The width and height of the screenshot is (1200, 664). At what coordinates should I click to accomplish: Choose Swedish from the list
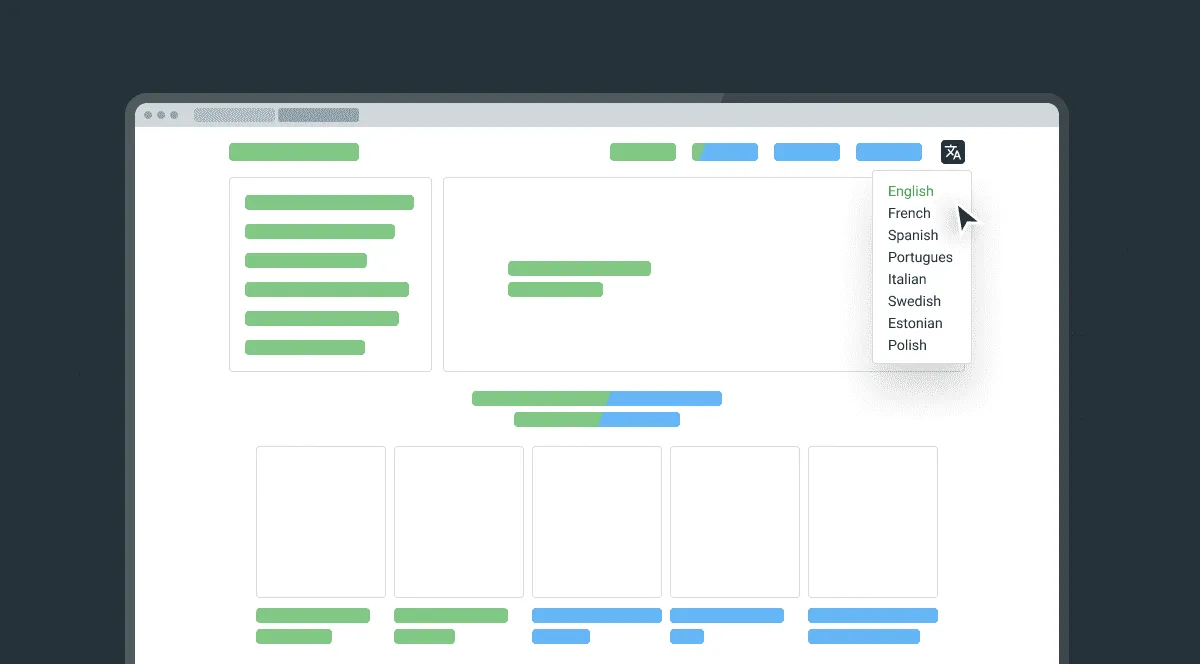click(913, 301)
